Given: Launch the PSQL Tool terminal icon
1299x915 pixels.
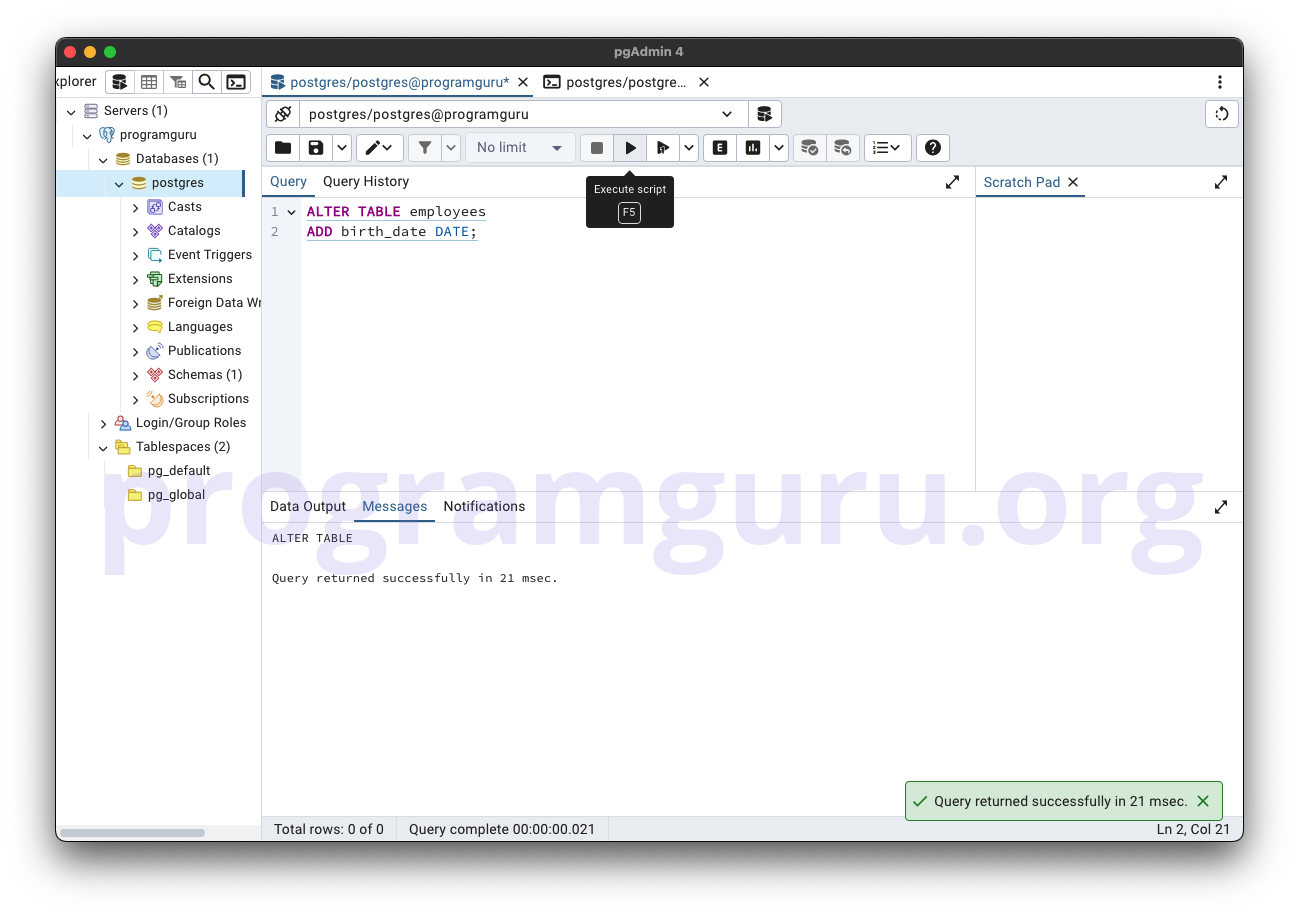Looking at the screenshot, I should (x=236, y=82).
